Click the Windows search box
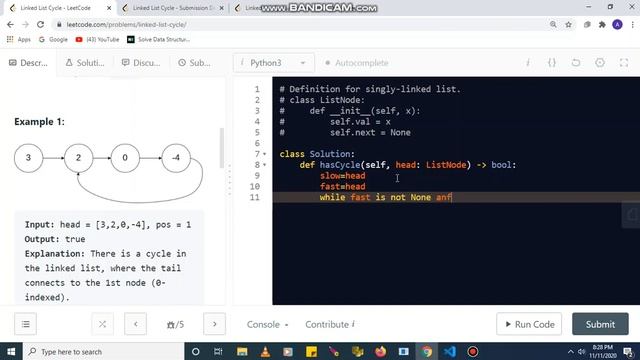This screenshot has height=360, width=640. coord(104,351)
